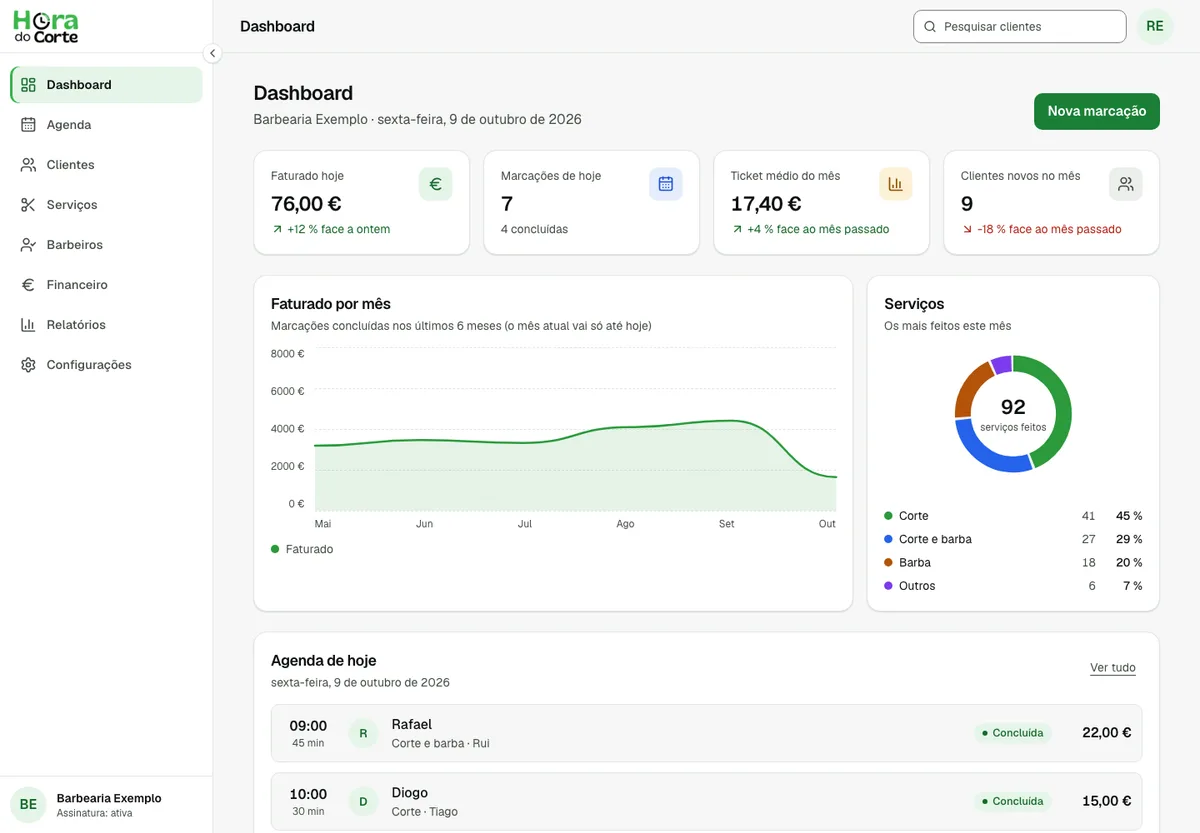The width and height of the screenshot is (1200, 833).
Task: Click the people icon on Clientes novos card
Action: (x=1126, y=184)
